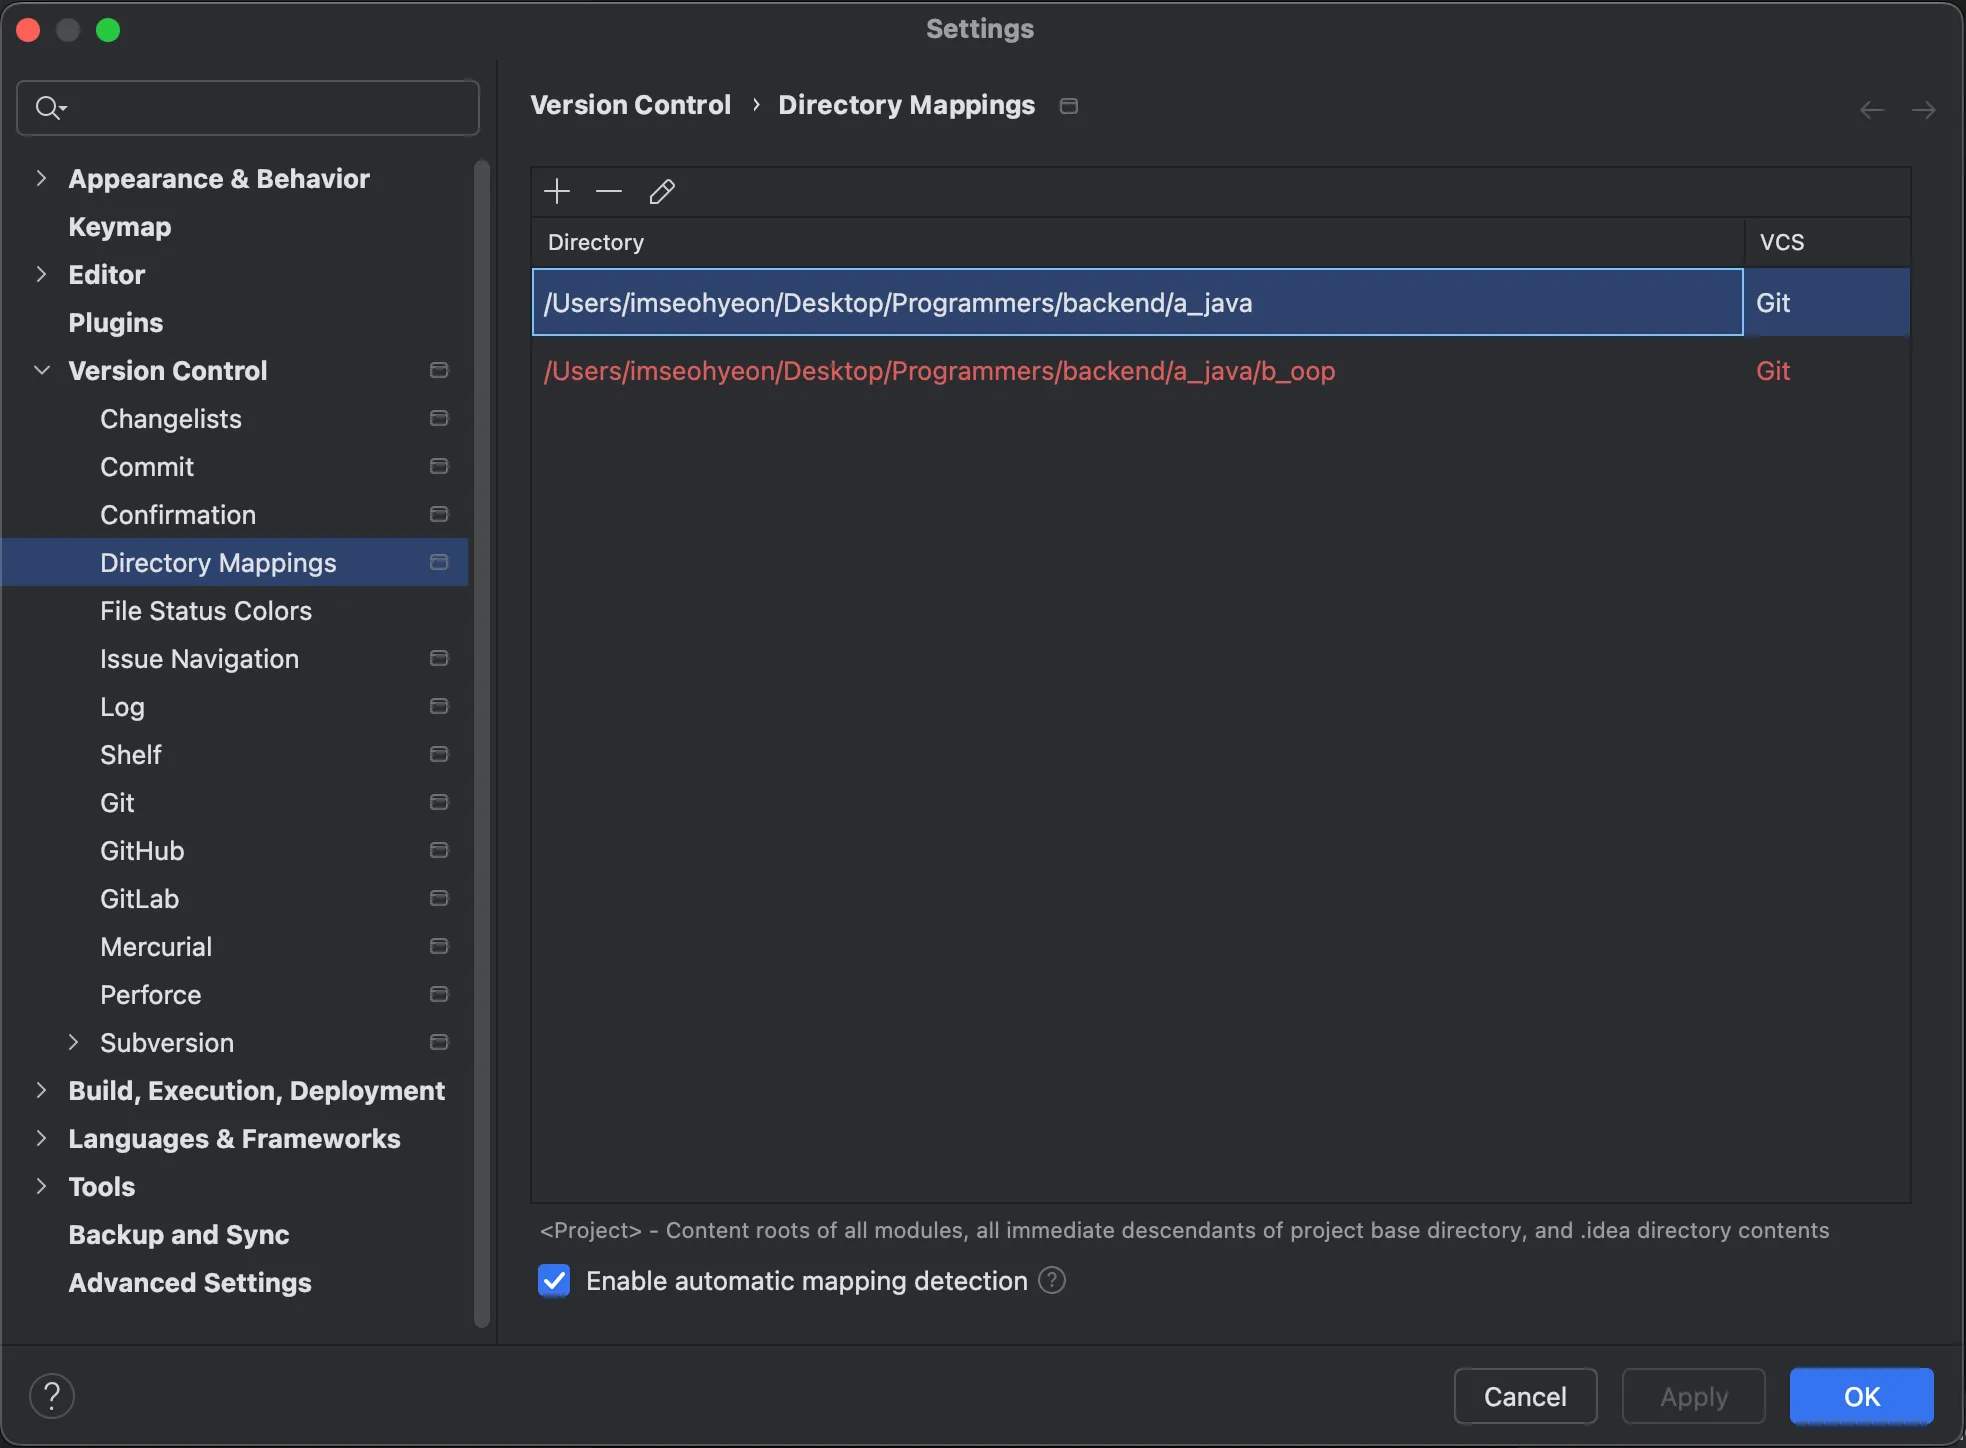Click the project icon on Version Control row
This screenshot has height=1448, width=1966.
pyautogui.click(x=439, y=370)
